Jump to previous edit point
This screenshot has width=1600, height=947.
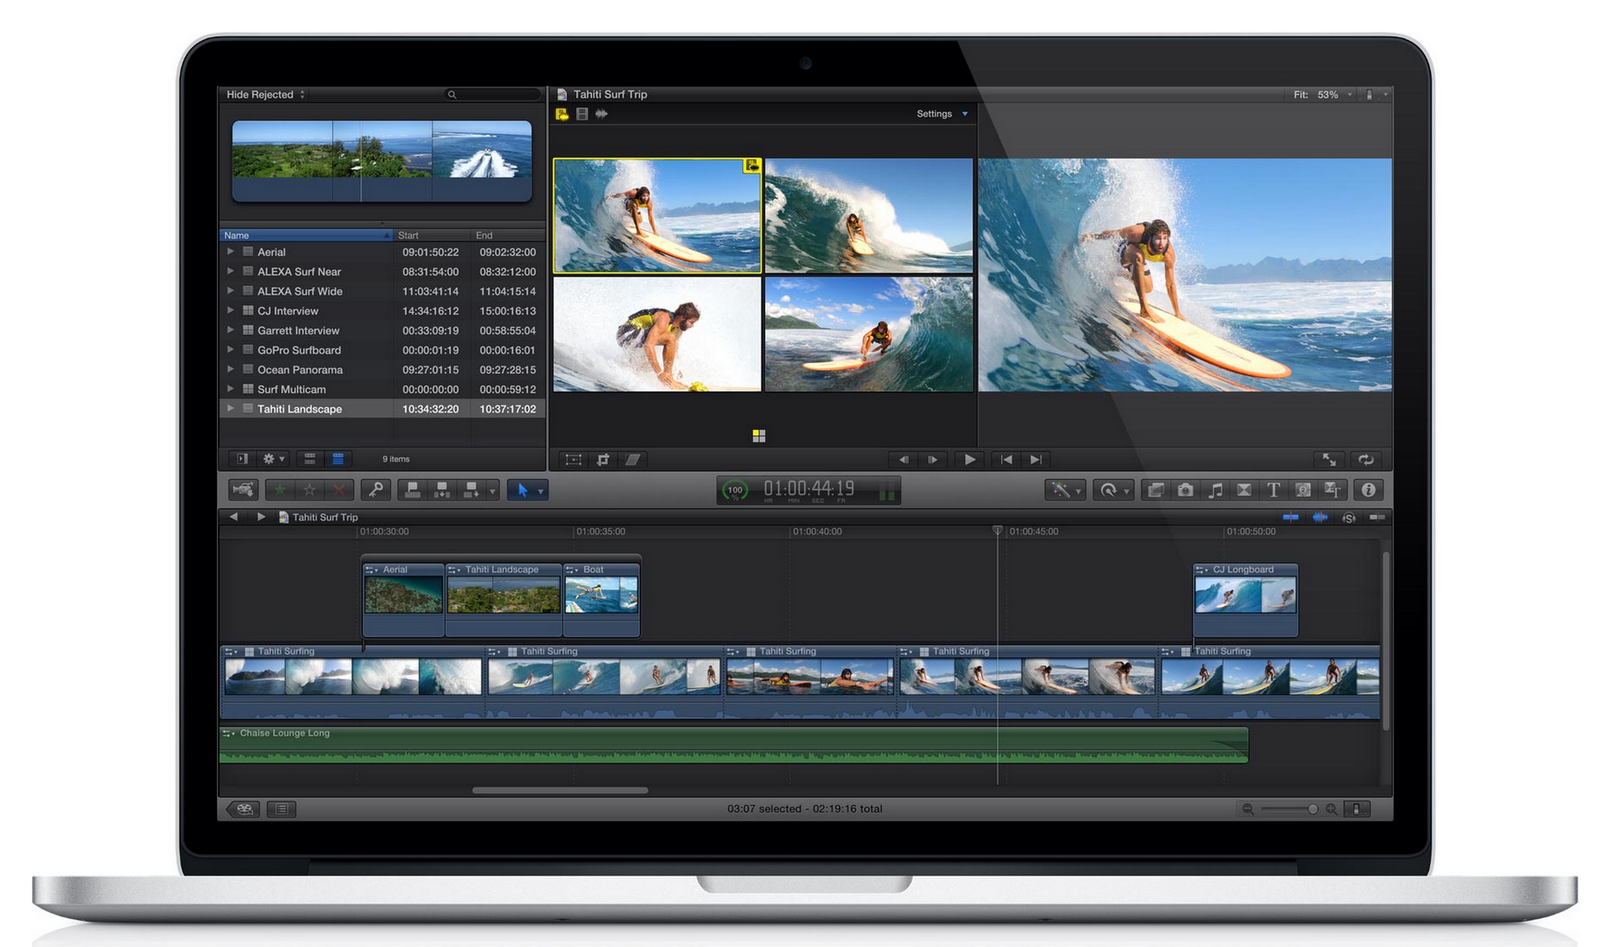click(x=1007, y=460)
